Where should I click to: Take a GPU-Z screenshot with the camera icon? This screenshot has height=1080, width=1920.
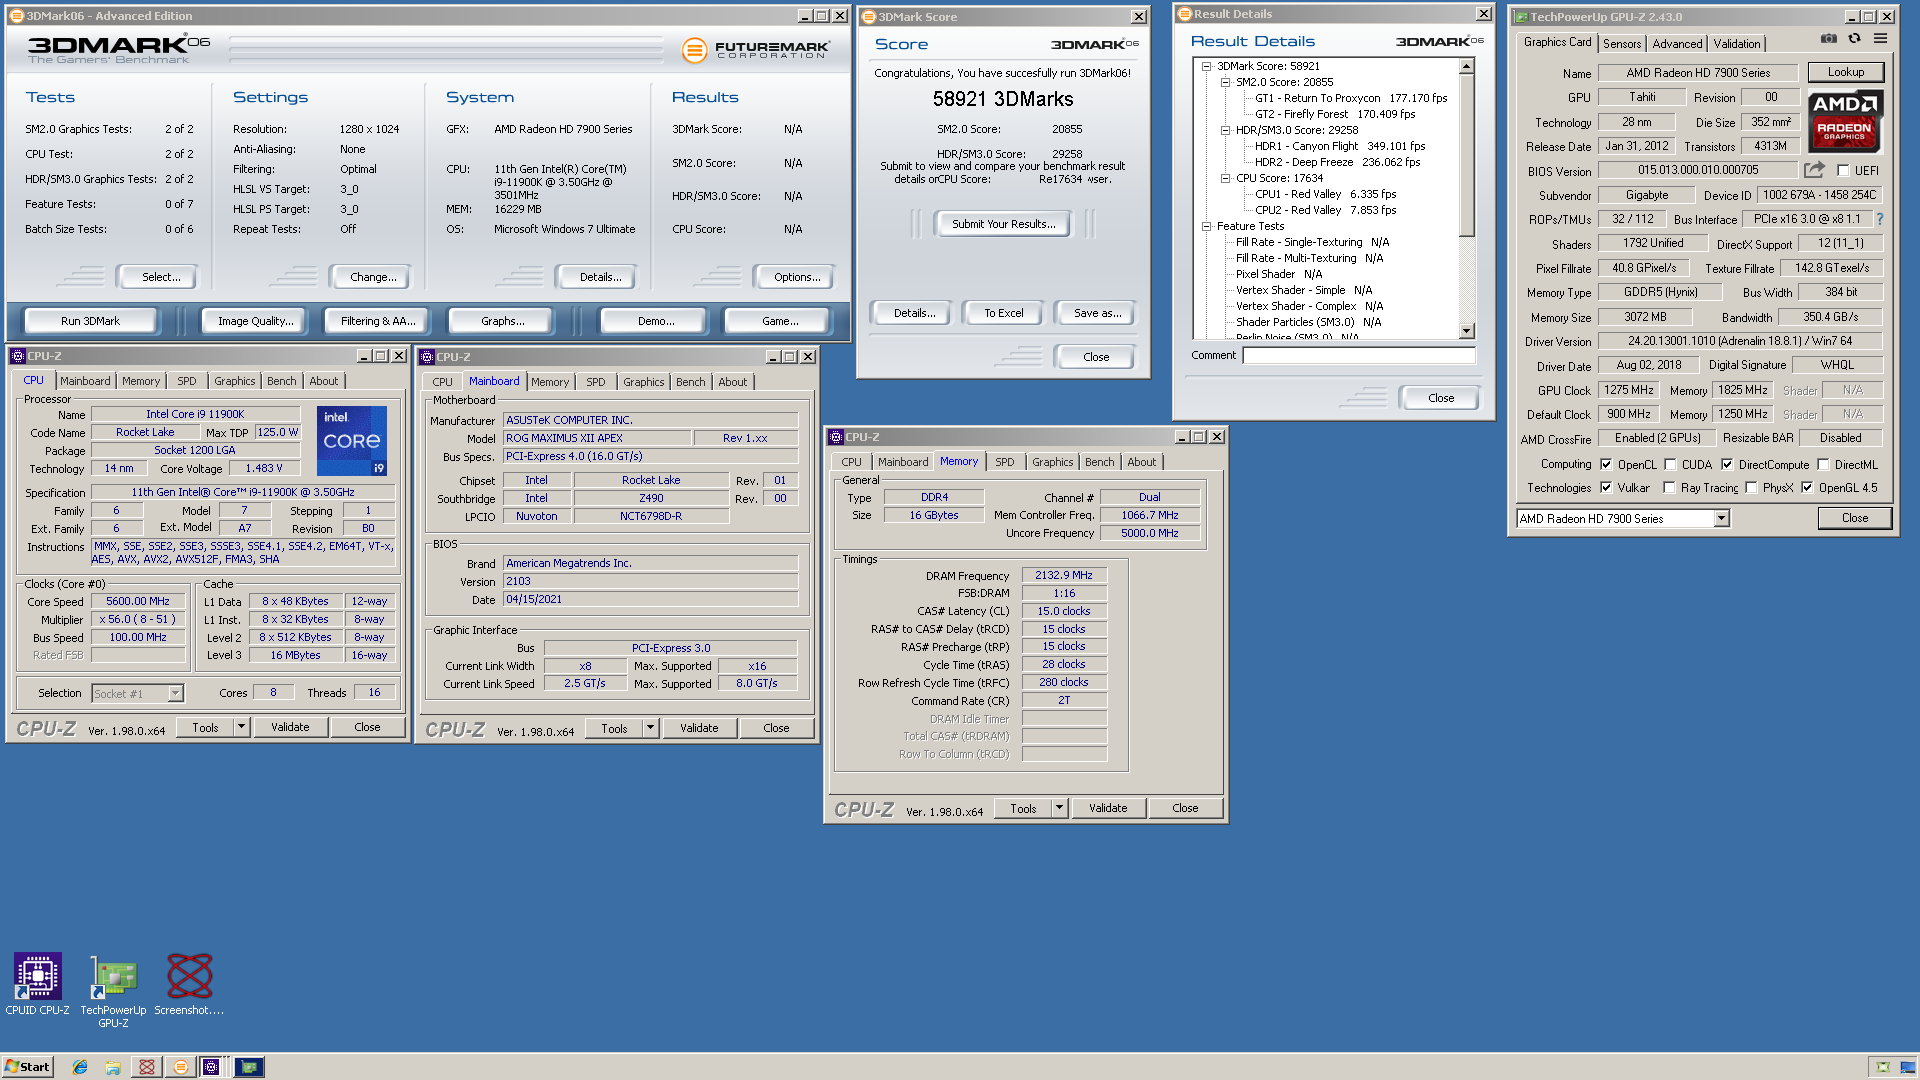click(1828, 39)
